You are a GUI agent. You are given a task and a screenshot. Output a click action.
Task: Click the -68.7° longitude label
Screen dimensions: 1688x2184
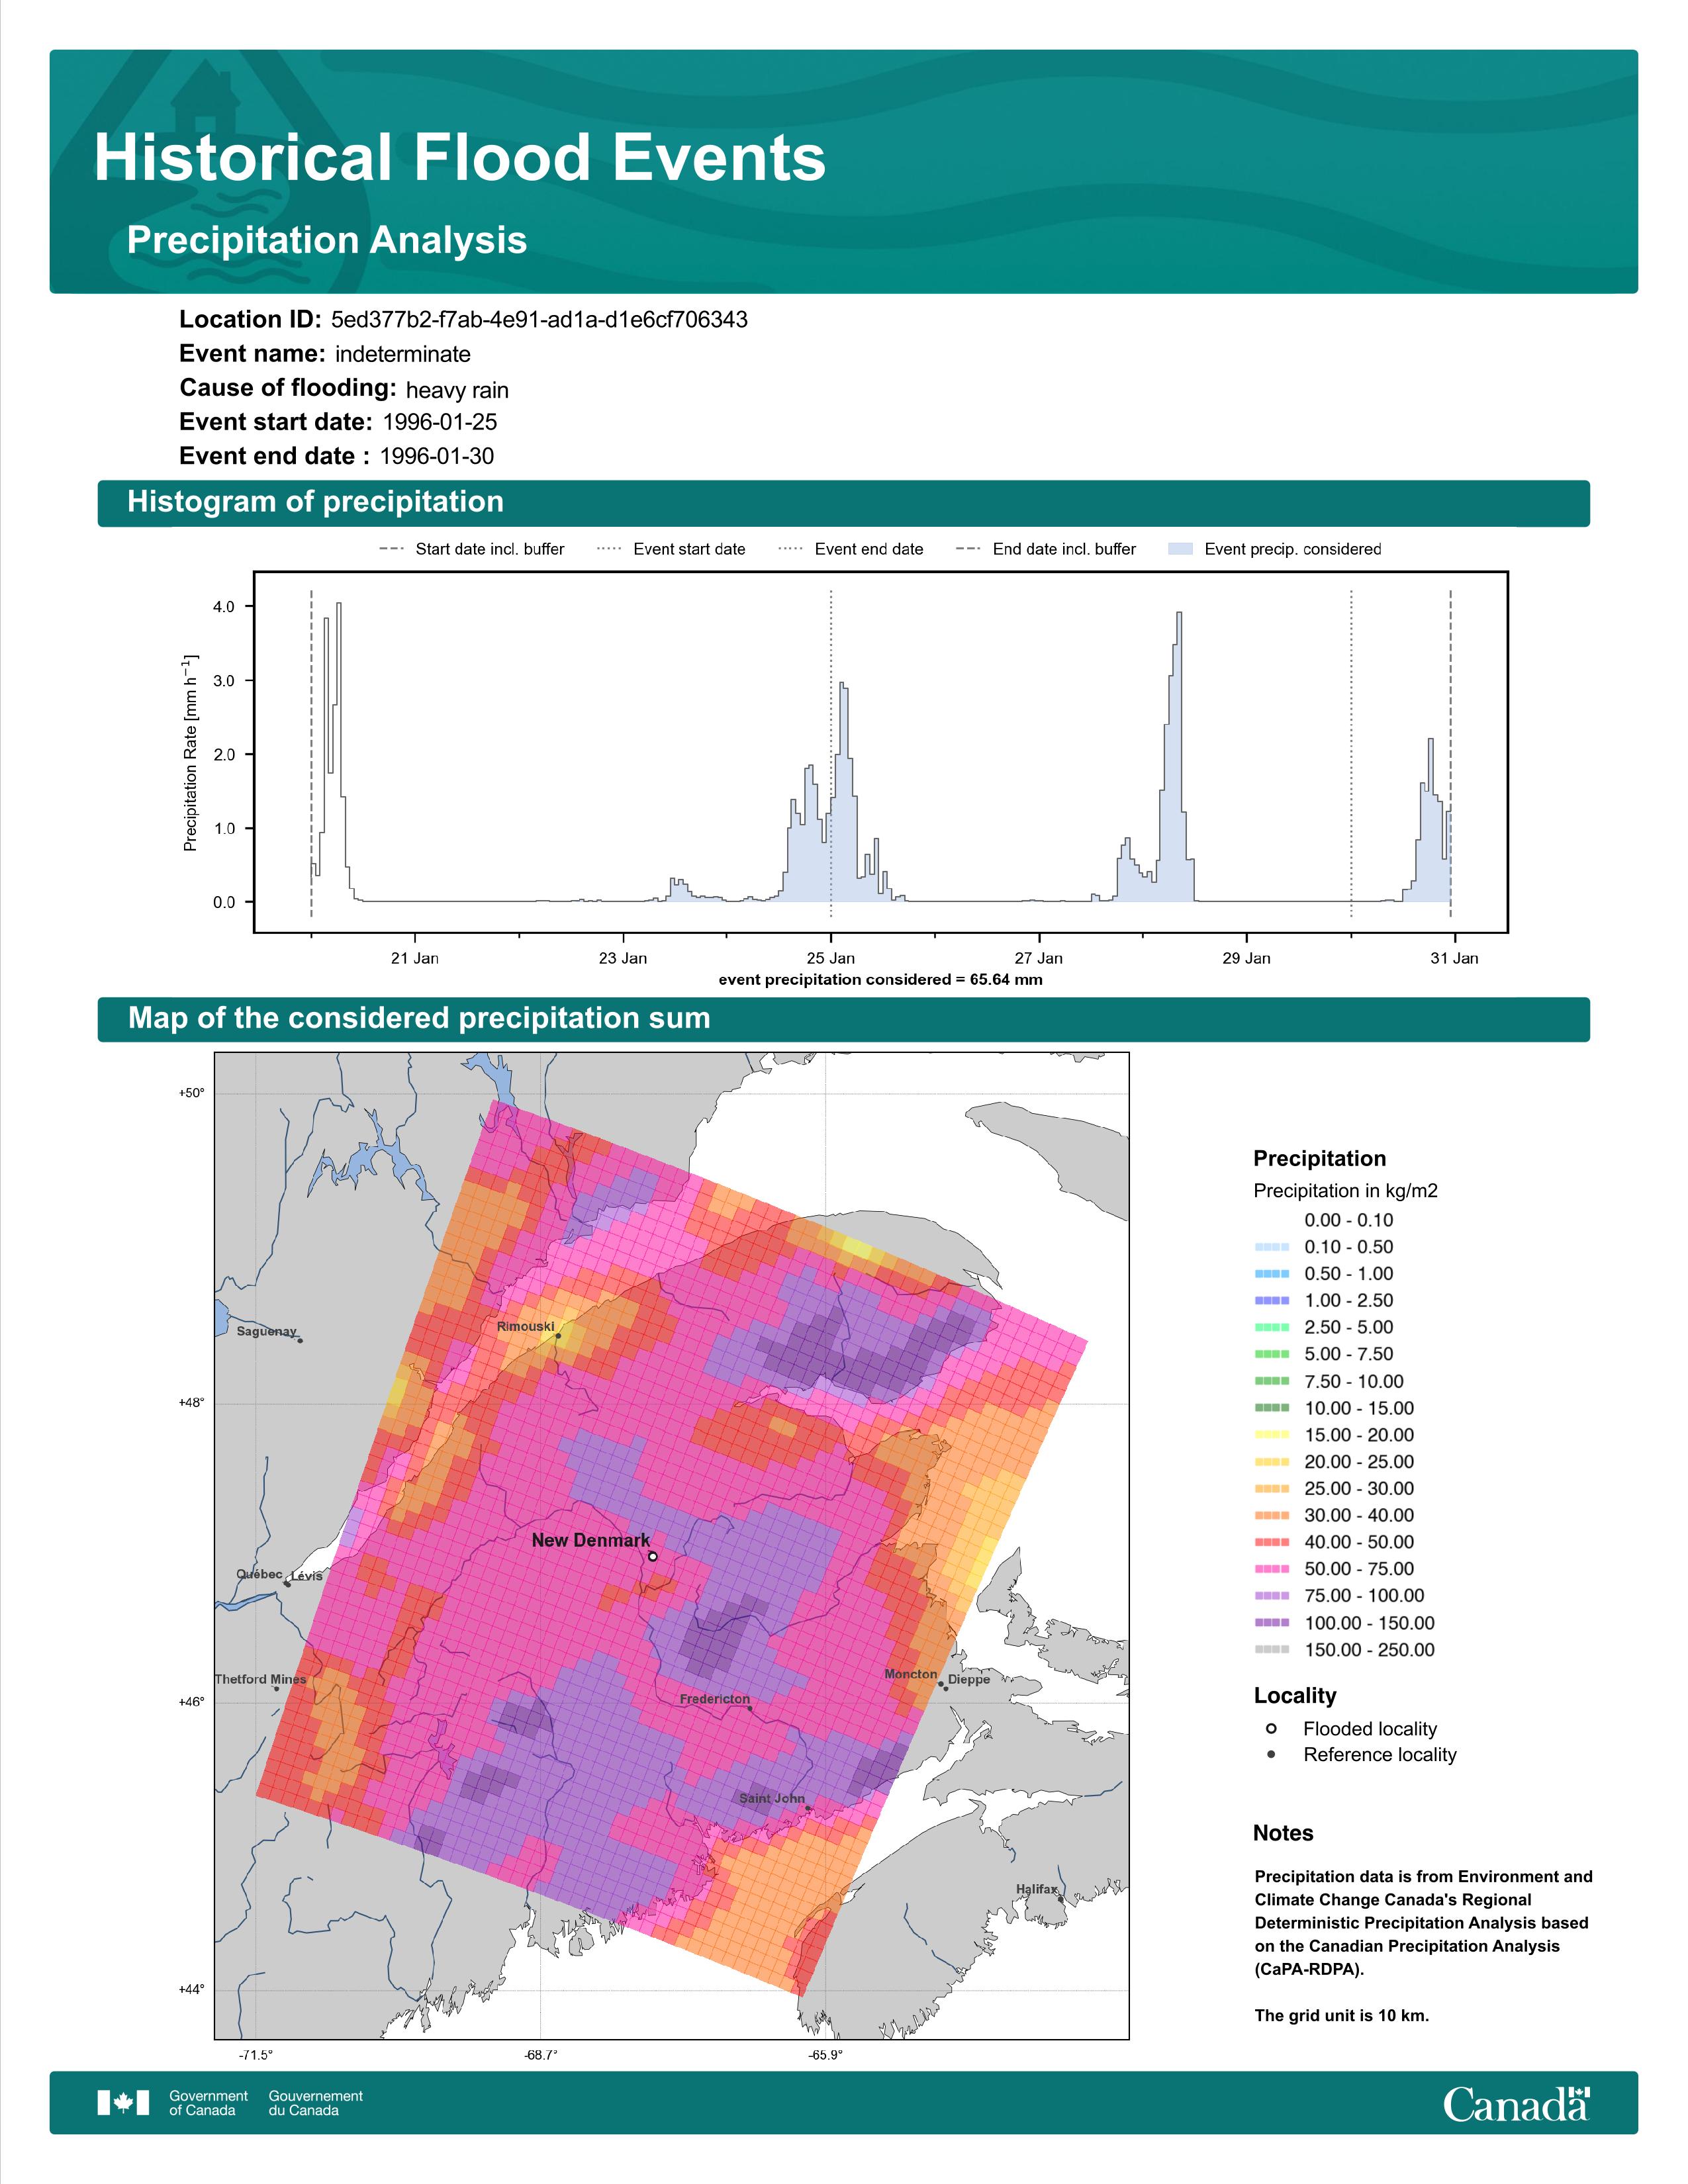point(541,2055)
